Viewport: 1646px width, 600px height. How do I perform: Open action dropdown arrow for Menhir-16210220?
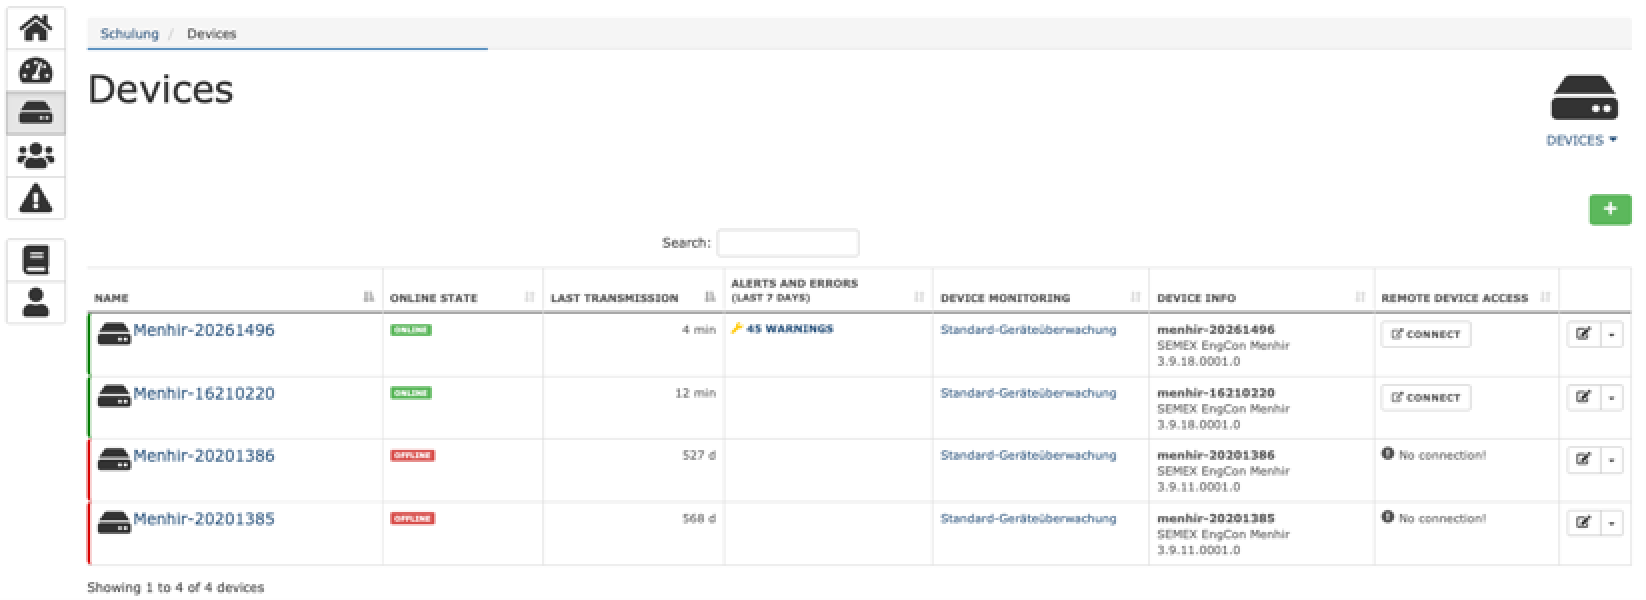coord(1611,398)
